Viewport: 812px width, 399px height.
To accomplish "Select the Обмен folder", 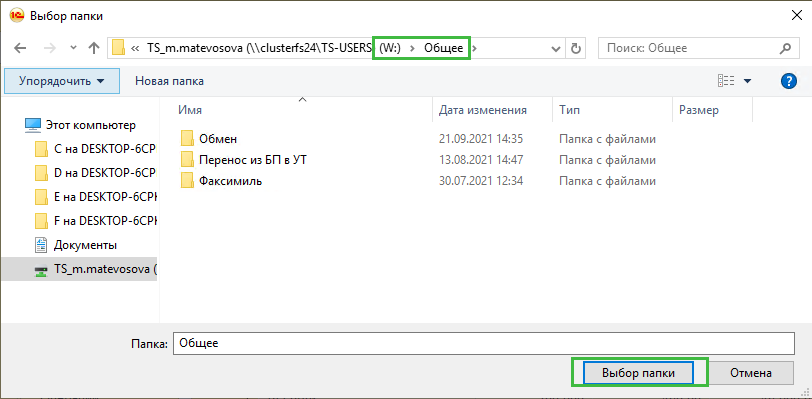I will (218, 139).
